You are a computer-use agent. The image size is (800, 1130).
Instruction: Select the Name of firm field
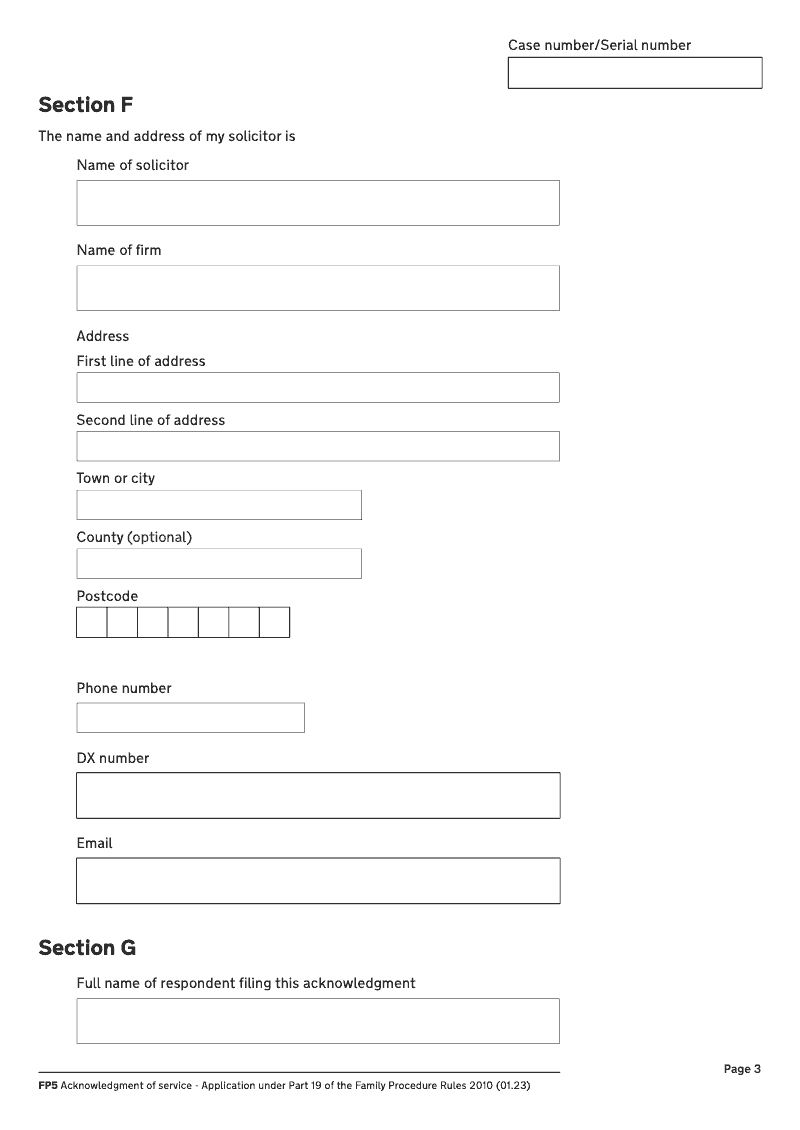318,288
